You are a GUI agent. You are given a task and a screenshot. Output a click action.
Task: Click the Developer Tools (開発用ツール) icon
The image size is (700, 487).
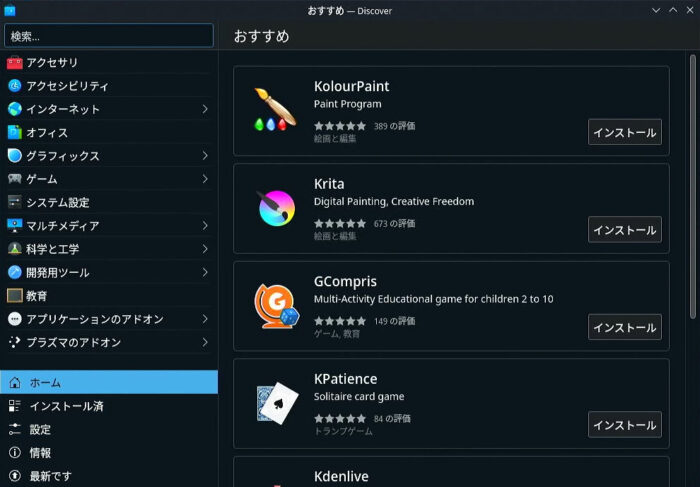pos(14,272)
